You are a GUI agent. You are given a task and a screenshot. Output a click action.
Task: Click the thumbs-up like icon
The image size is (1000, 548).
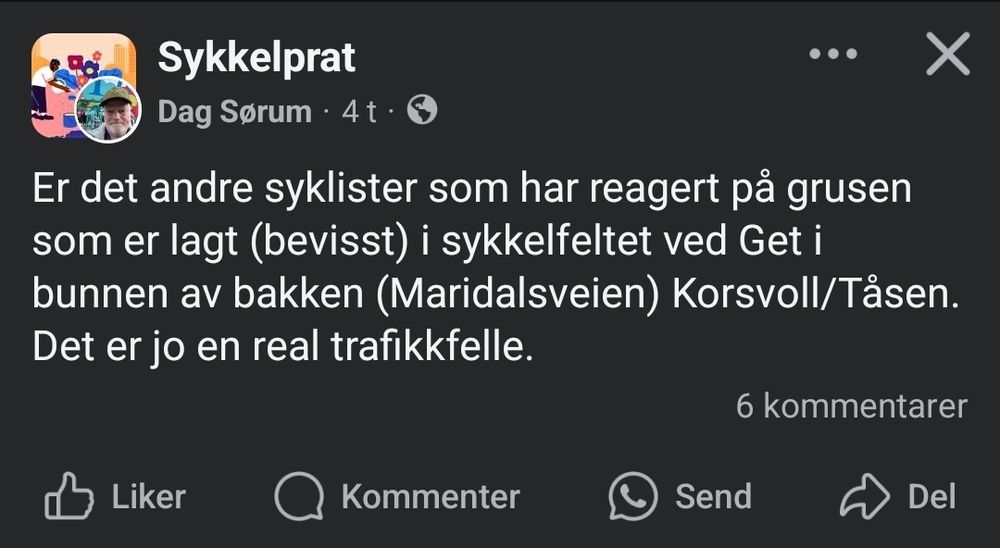tap(68, 497)
